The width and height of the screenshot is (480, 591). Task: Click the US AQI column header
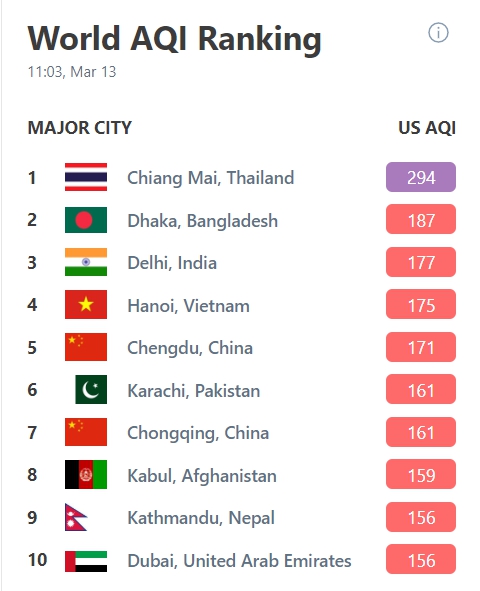[x=427, y=128]
